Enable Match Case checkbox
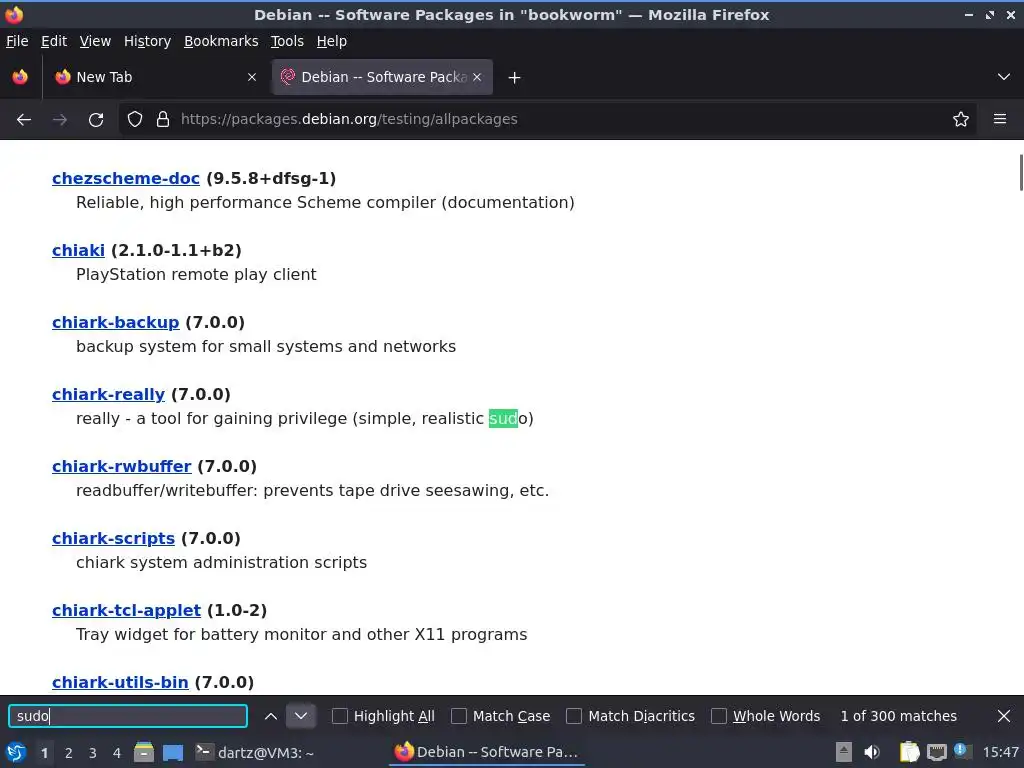The image size is (1024, 768). click(459, 716)
